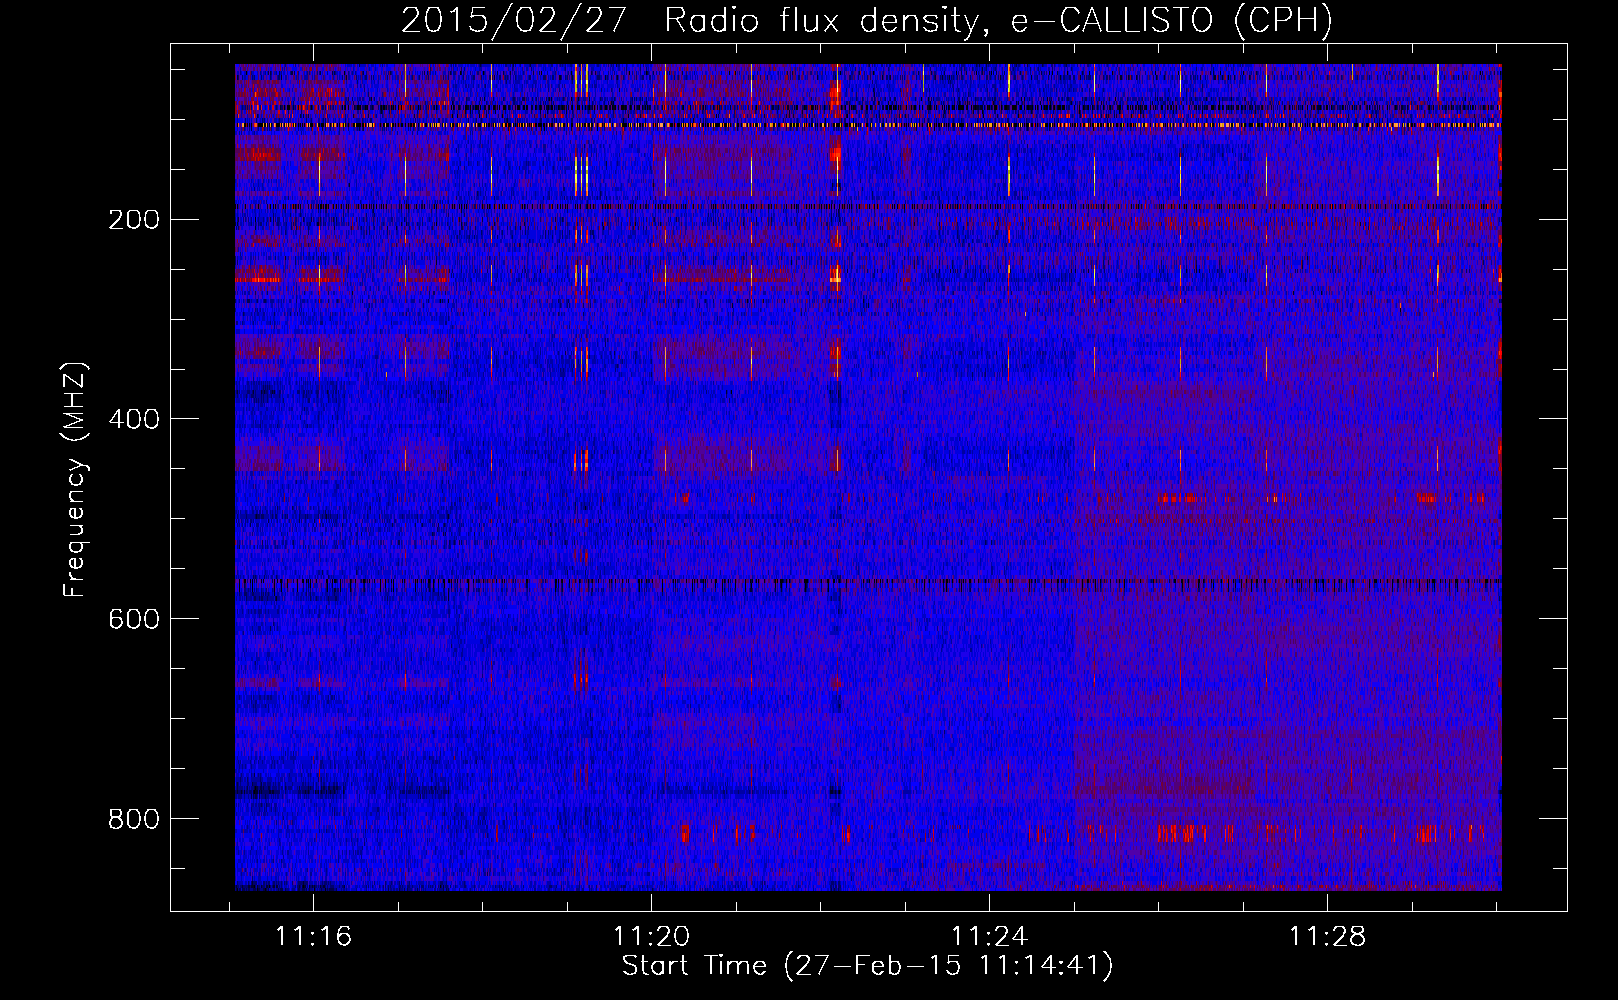This screenshot has height=1000, width=1618.
Task: Click the 'Start Time (27-Feb-15 11:14:41)' label
Action: [867, 966]
